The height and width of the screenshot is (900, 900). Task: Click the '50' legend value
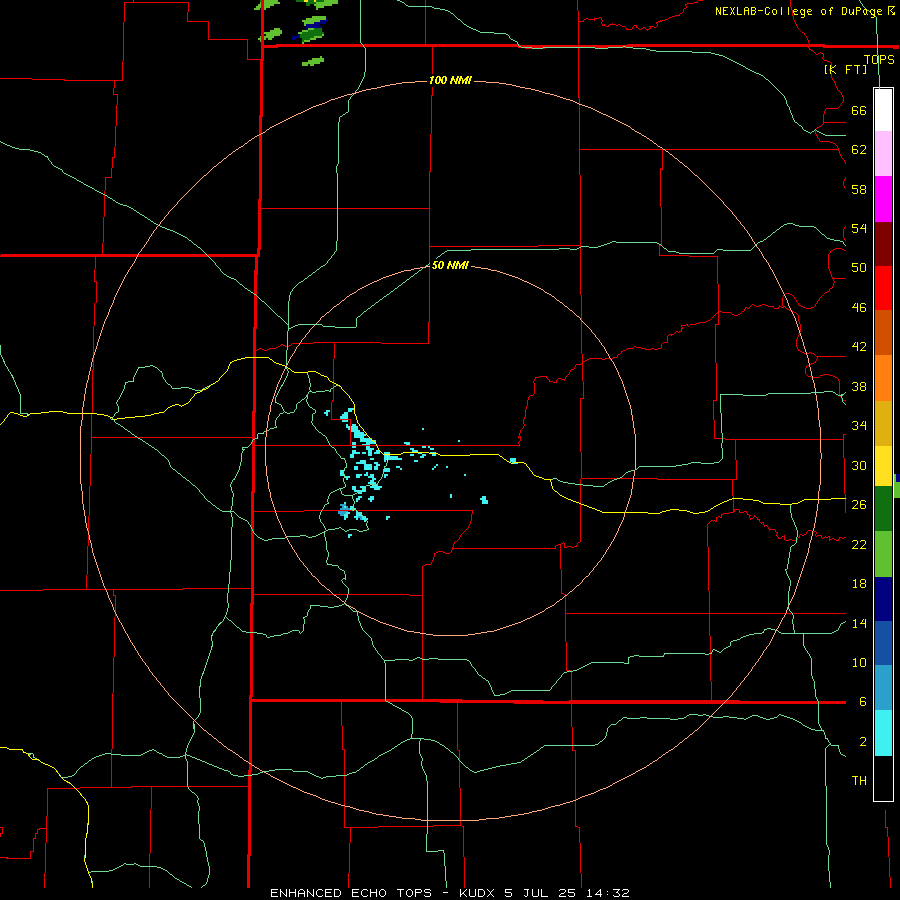859,267
